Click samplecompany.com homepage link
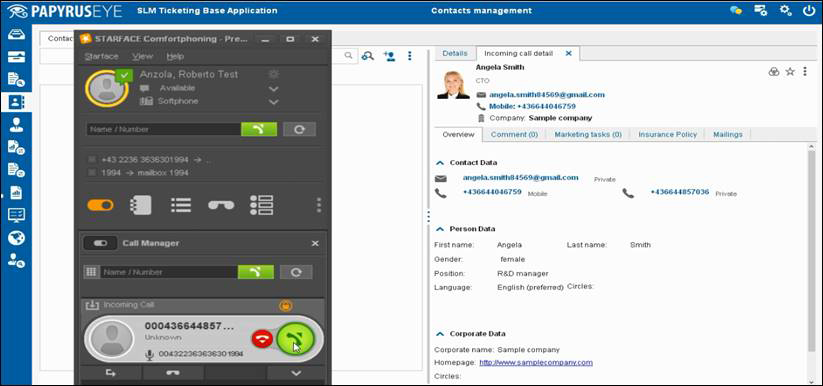 [x=536, y=362]
